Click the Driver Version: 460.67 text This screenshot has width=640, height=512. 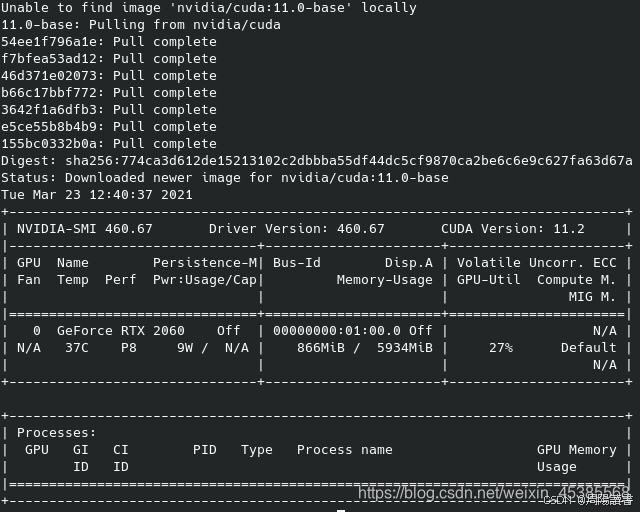point(297,229)
